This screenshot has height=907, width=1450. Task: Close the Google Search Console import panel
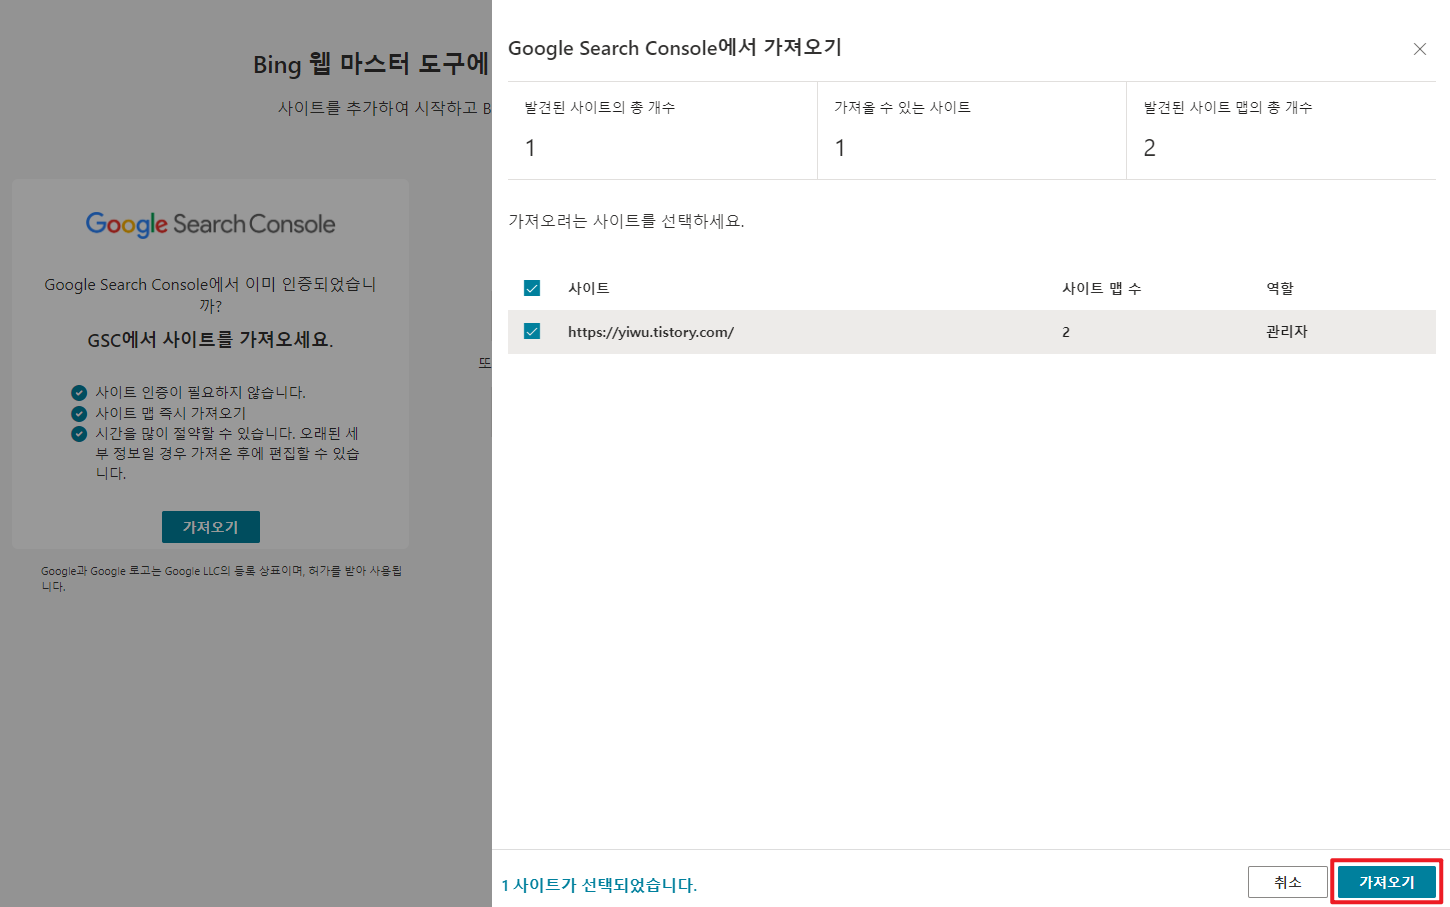tap(1419, 49)
